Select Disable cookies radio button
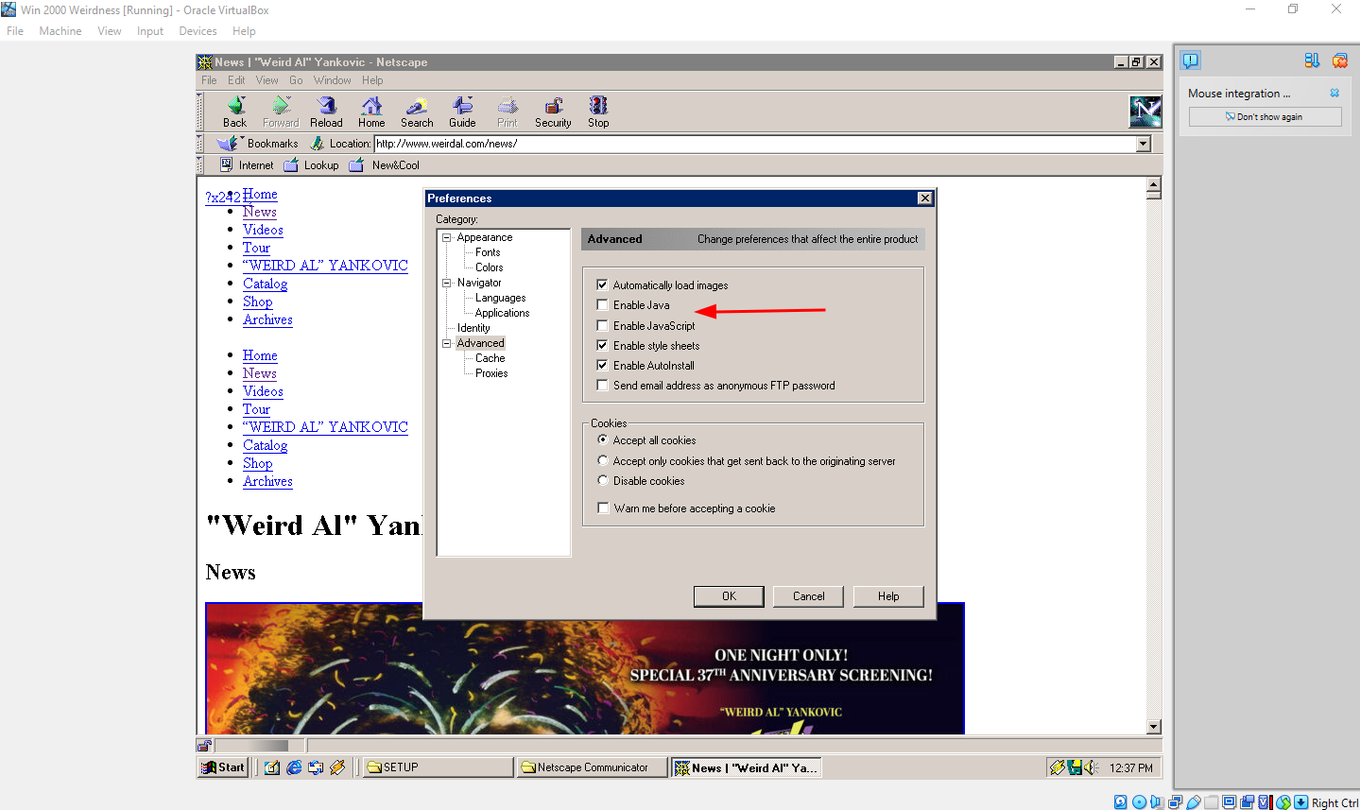 tap(602, 481)
